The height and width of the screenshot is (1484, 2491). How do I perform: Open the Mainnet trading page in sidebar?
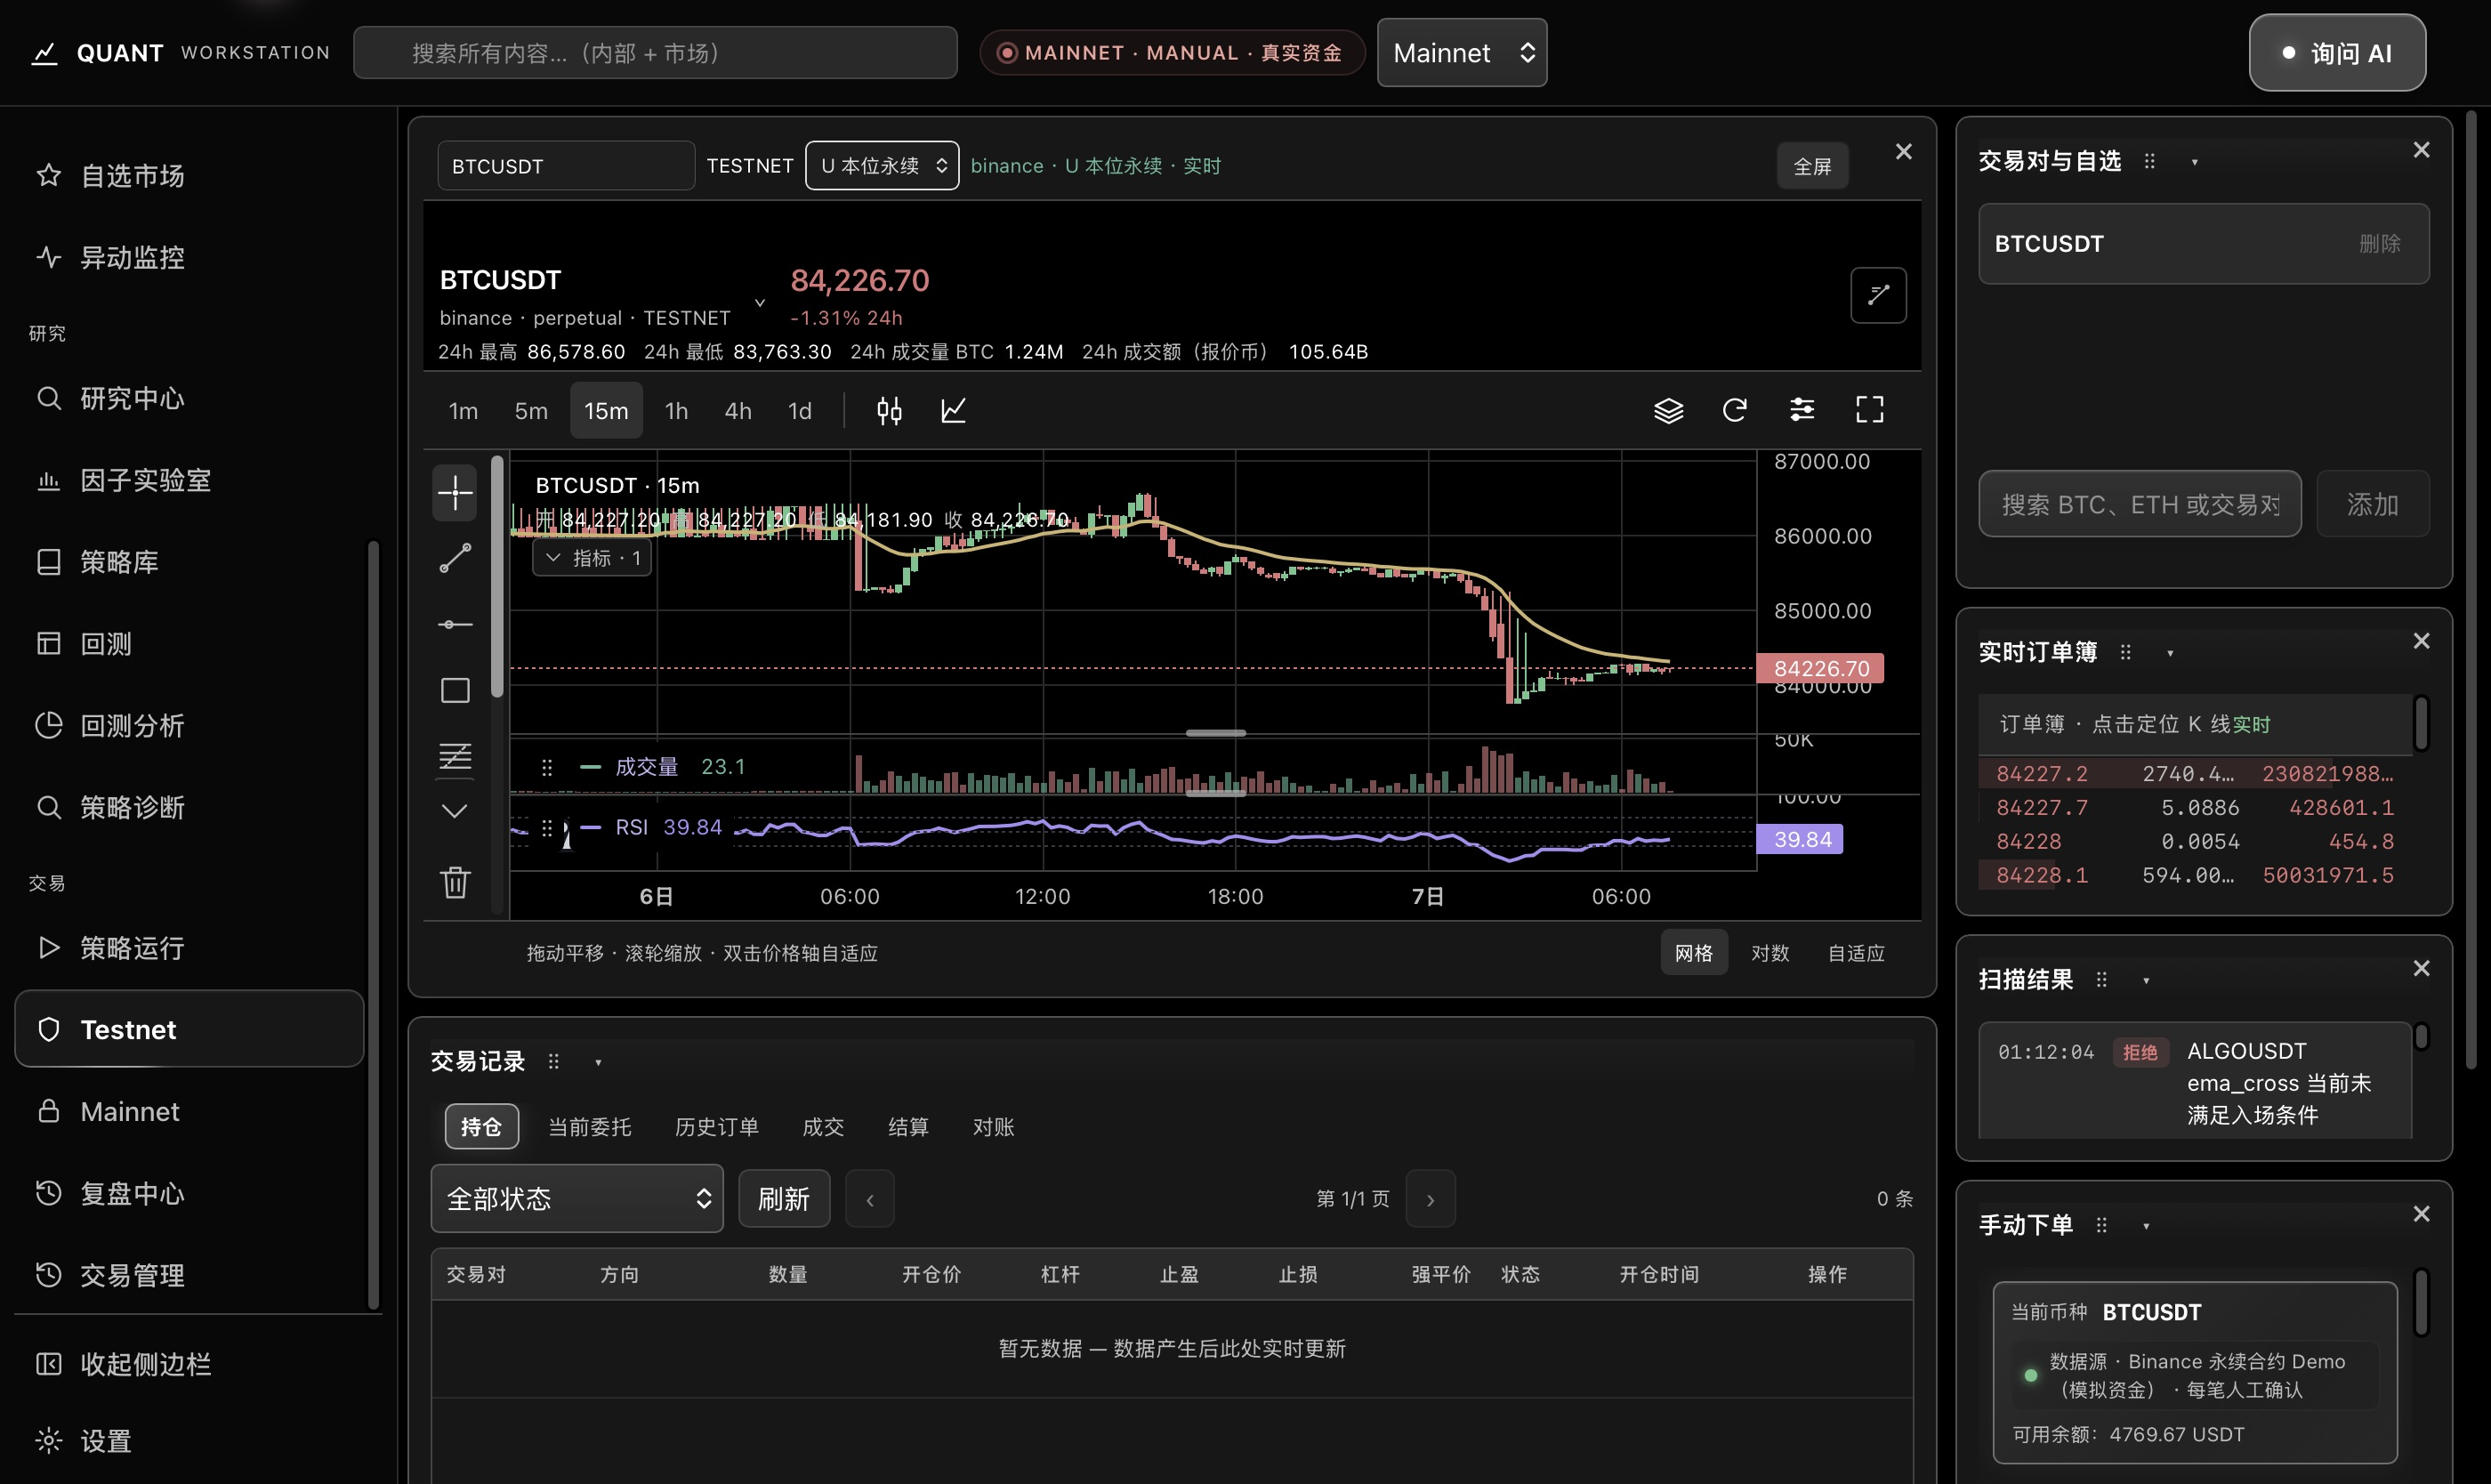click(x=190, y=1112)
